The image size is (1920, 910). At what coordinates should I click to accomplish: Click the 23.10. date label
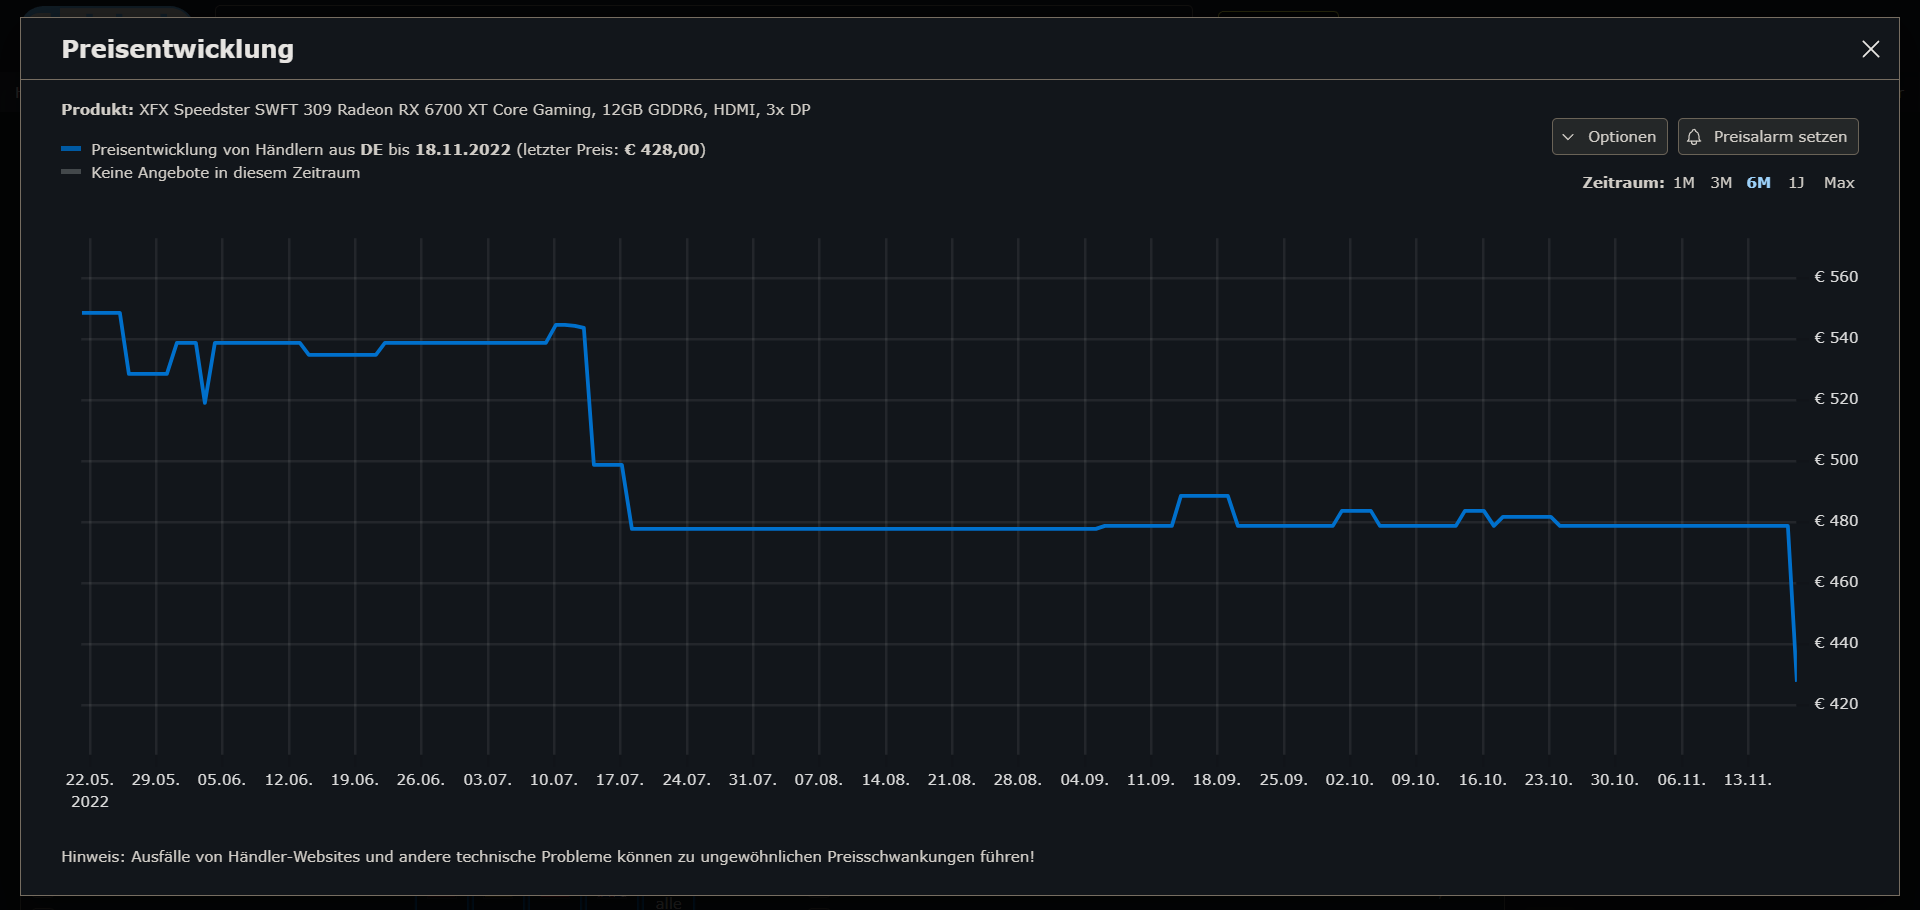point(1549,780)
